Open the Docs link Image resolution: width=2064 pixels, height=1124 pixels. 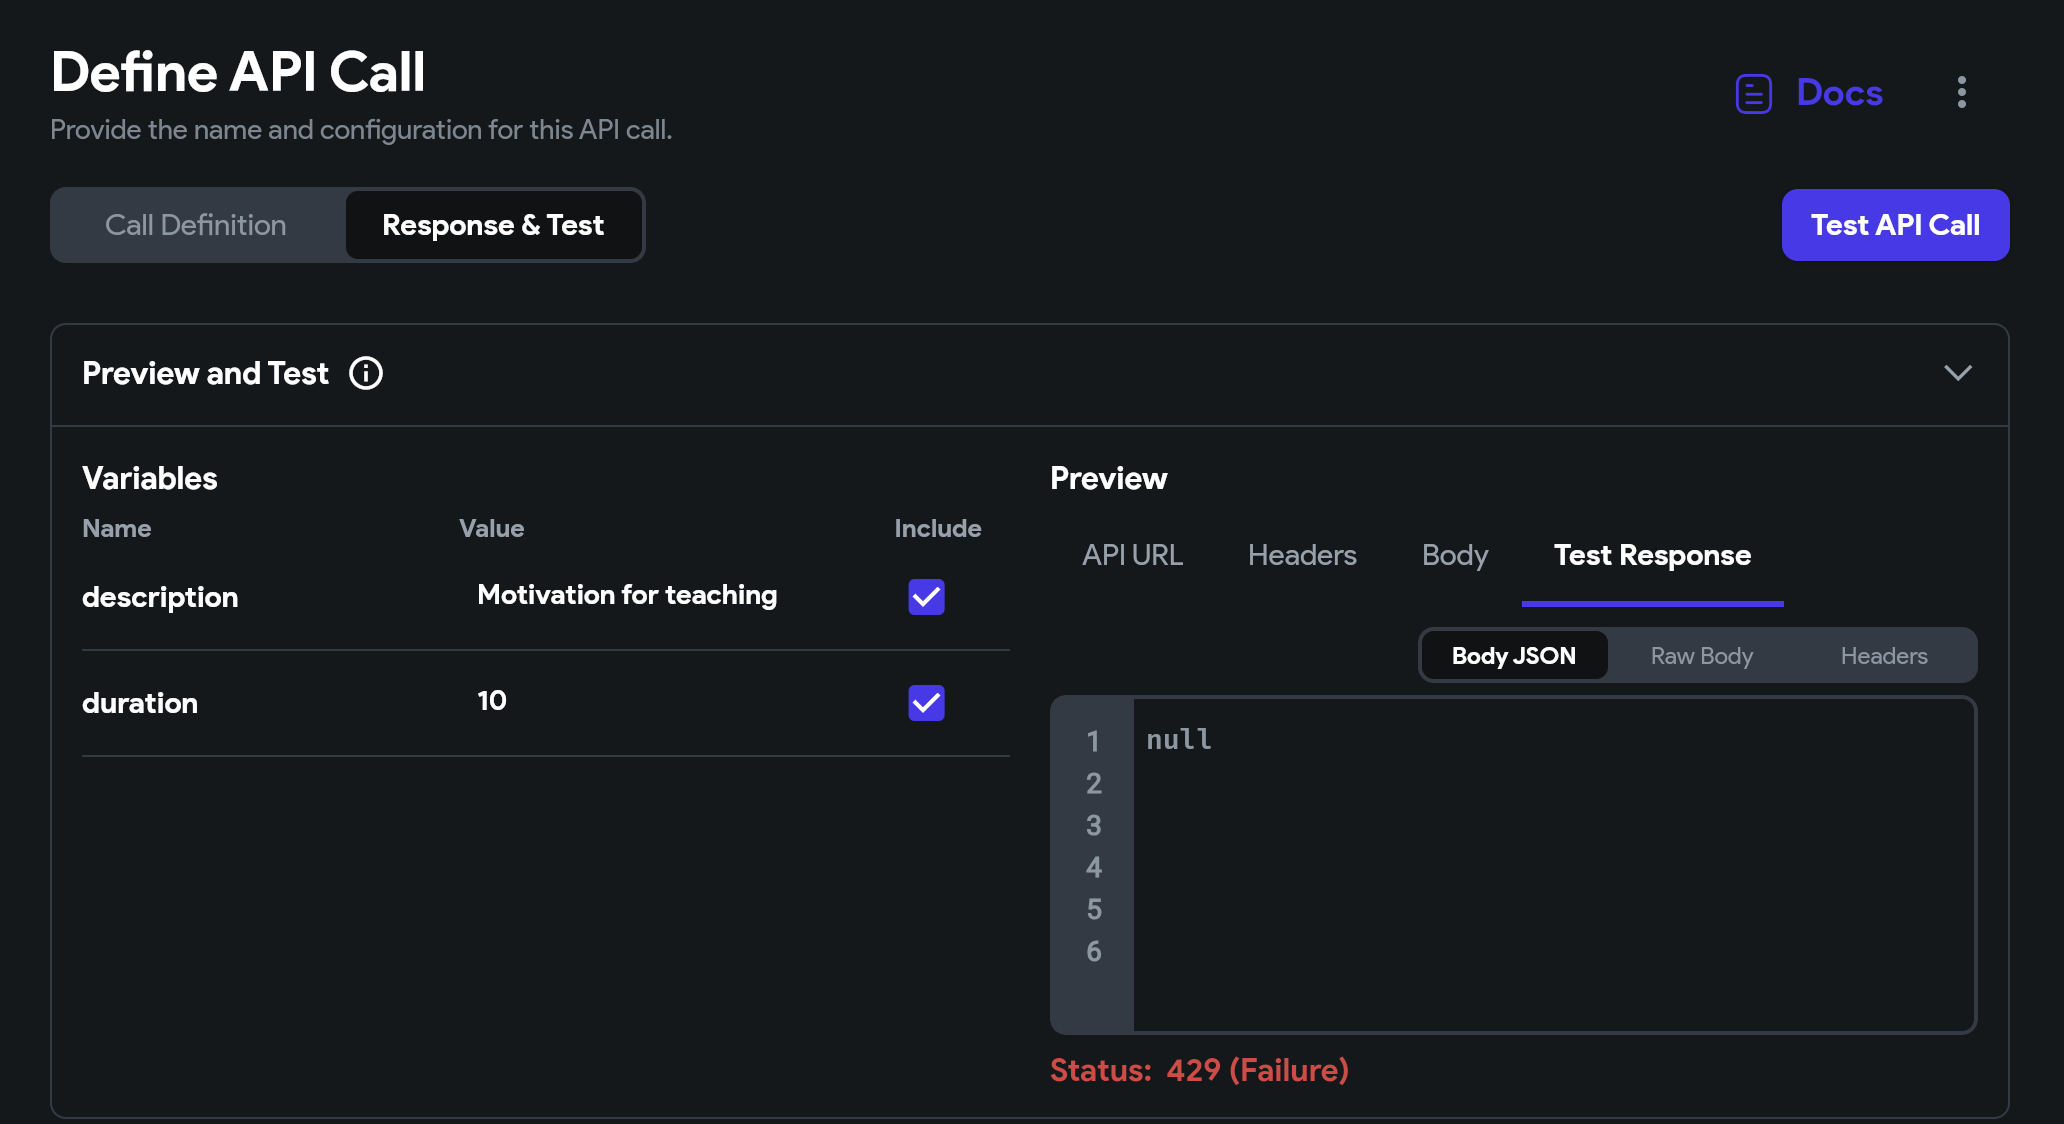point(1839,92)
